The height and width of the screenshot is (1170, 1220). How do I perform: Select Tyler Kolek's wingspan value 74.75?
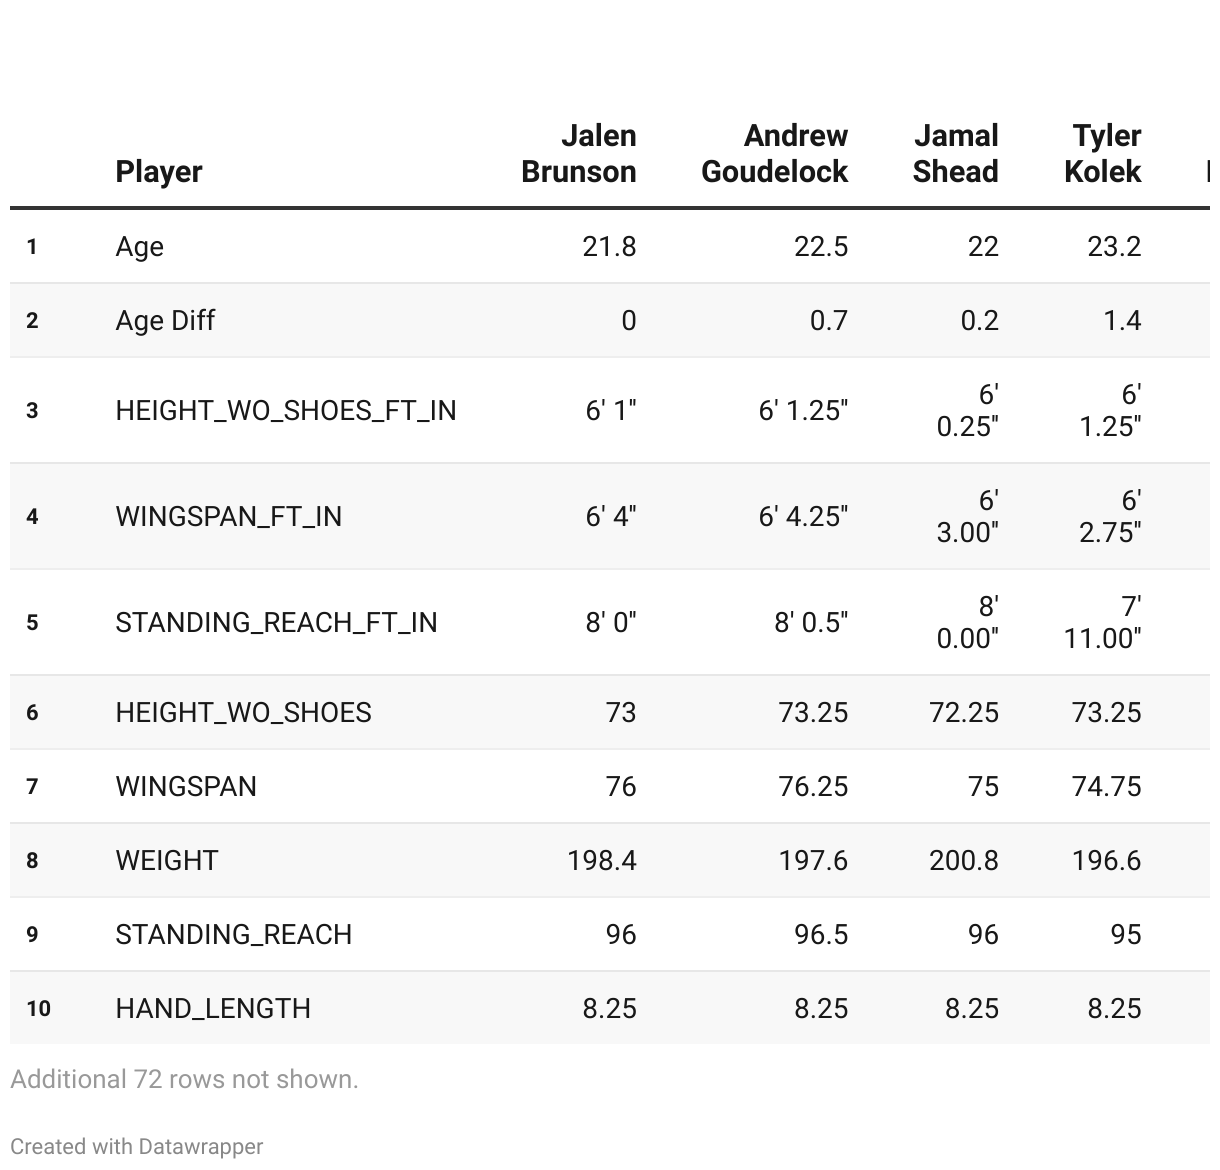pos(1106,787)
